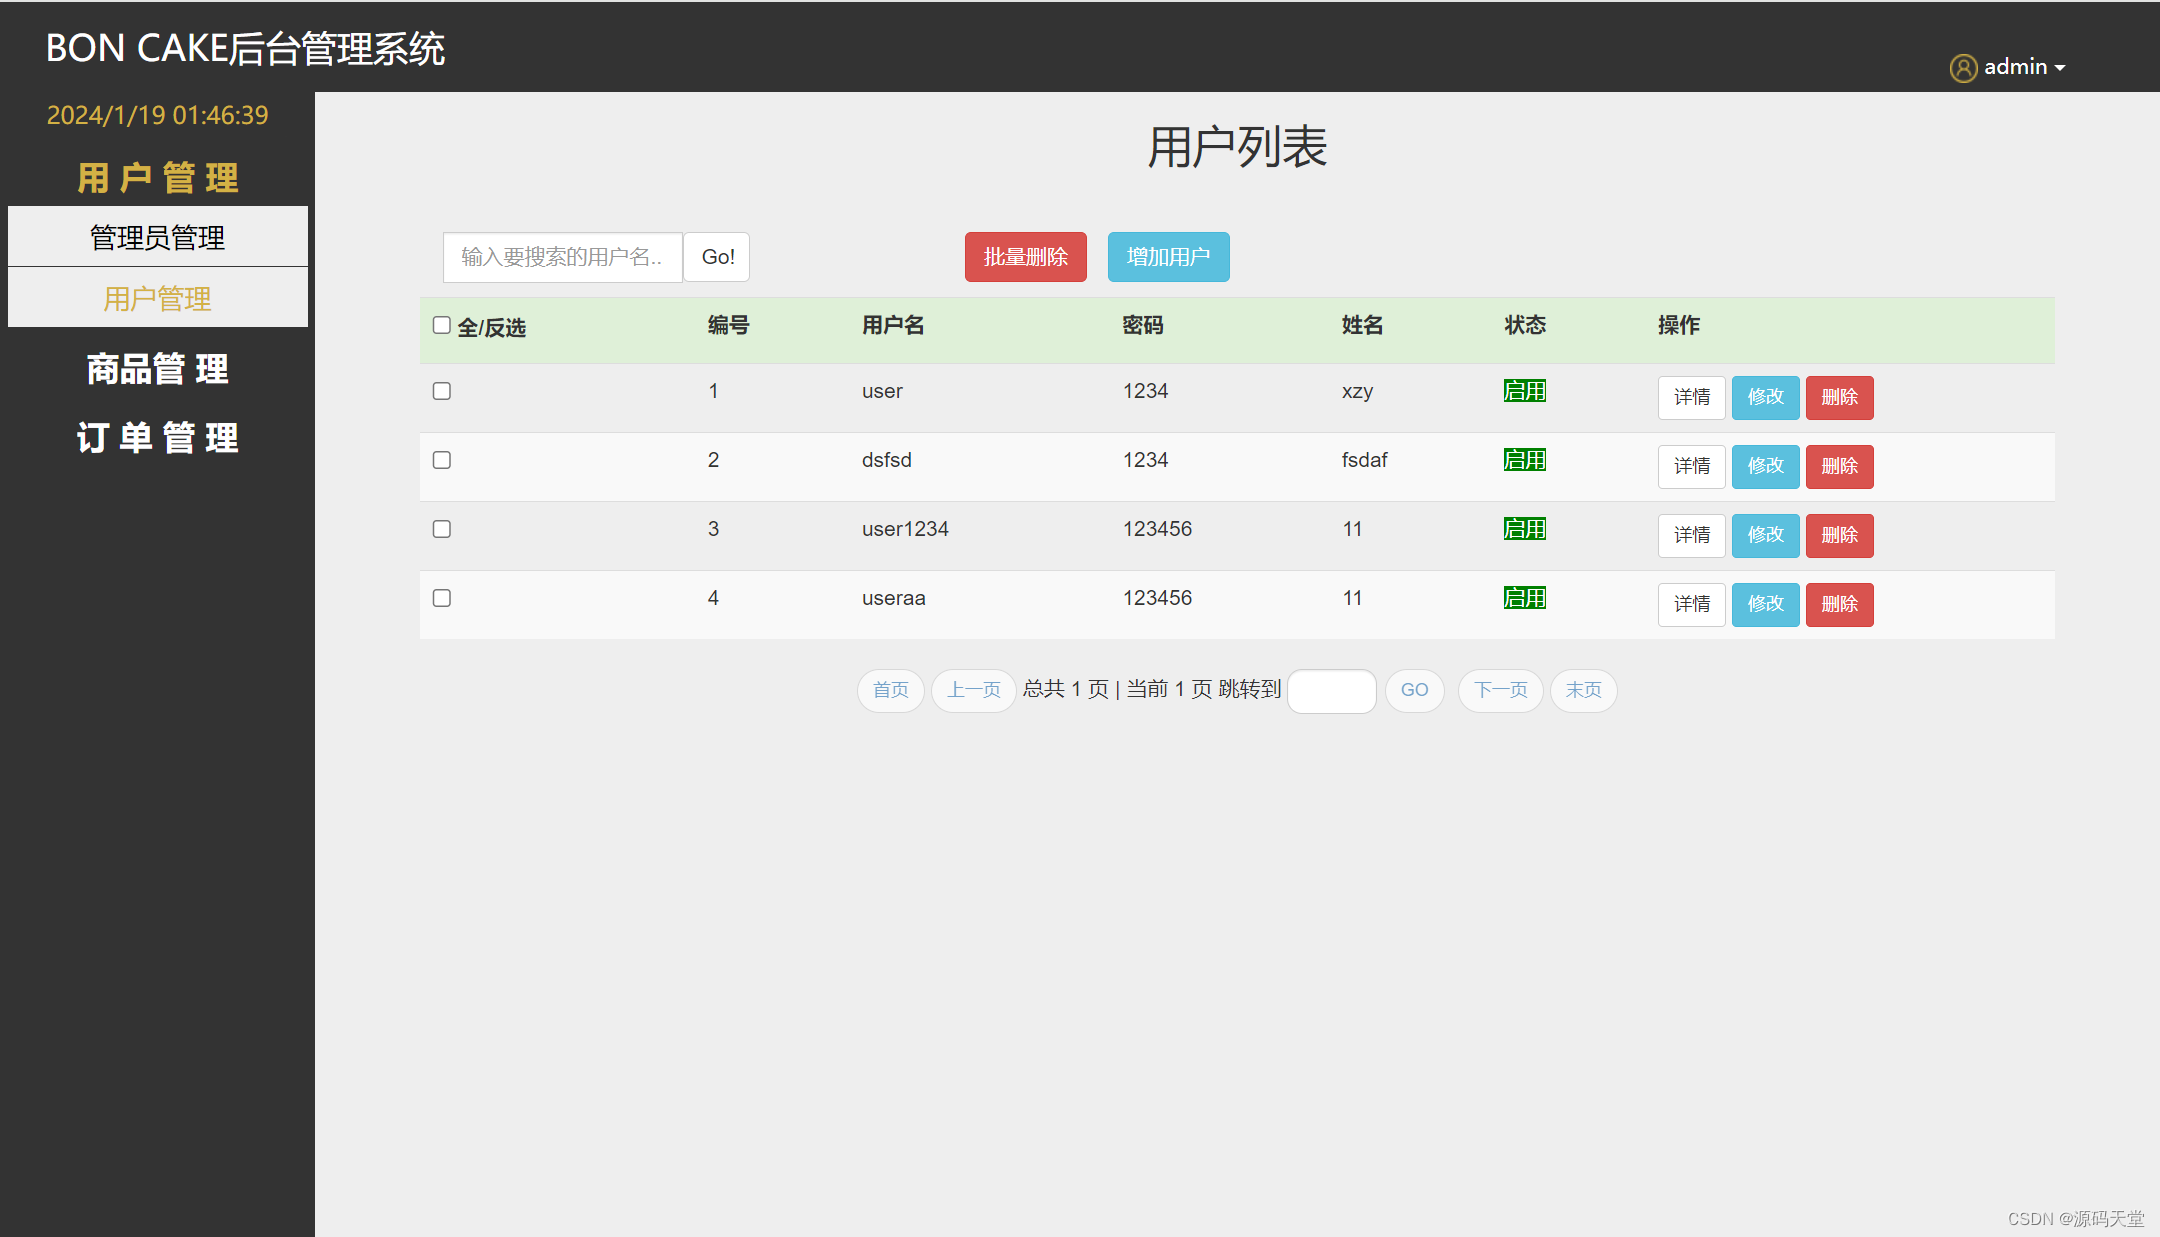
Task: Click 删除 for user xzy
Action: tap(1840, 397)
